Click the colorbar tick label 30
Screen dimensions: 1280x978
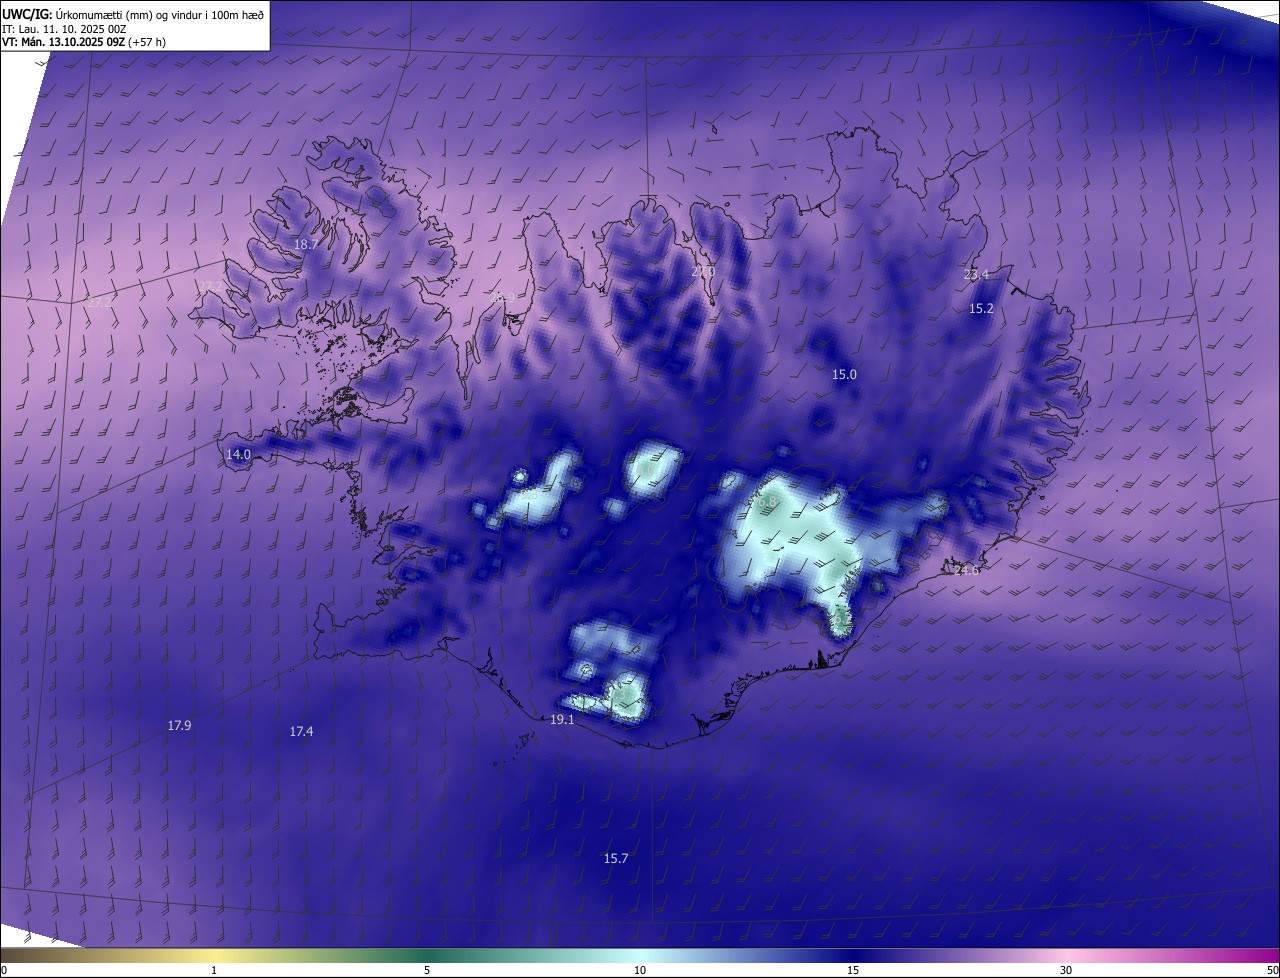1066,970
